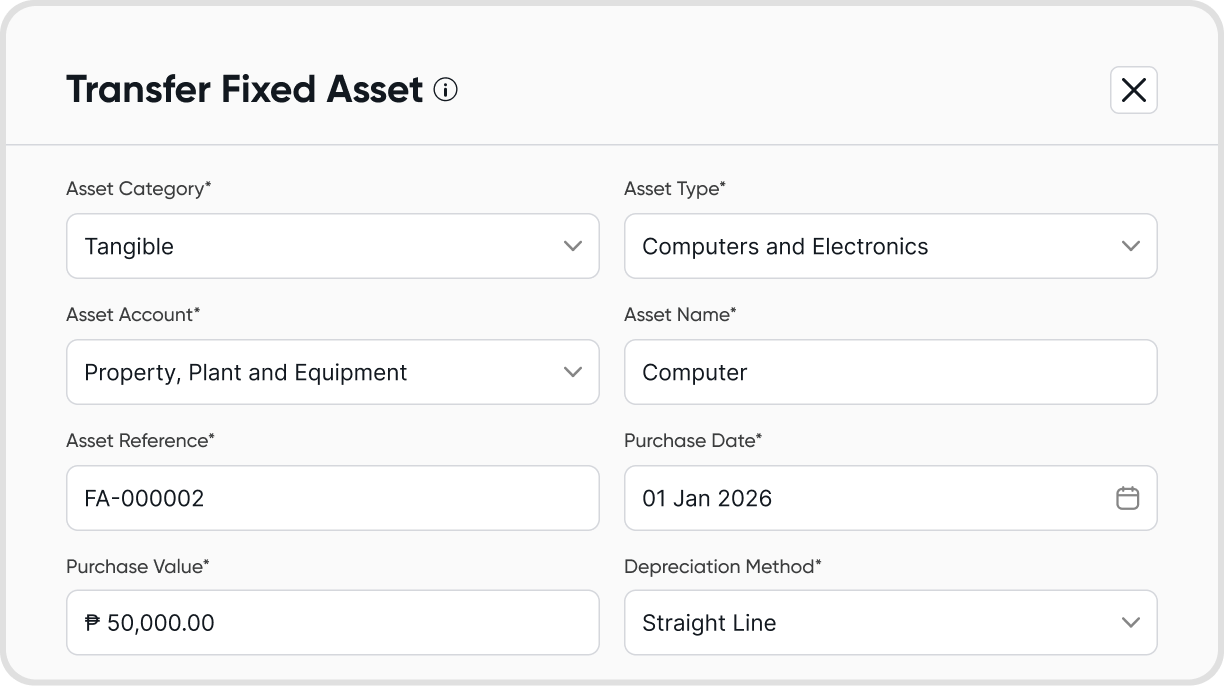Click the chevron arrow in Asset Account
Screen dimensions: 1224x686
[x=573, y=372]
